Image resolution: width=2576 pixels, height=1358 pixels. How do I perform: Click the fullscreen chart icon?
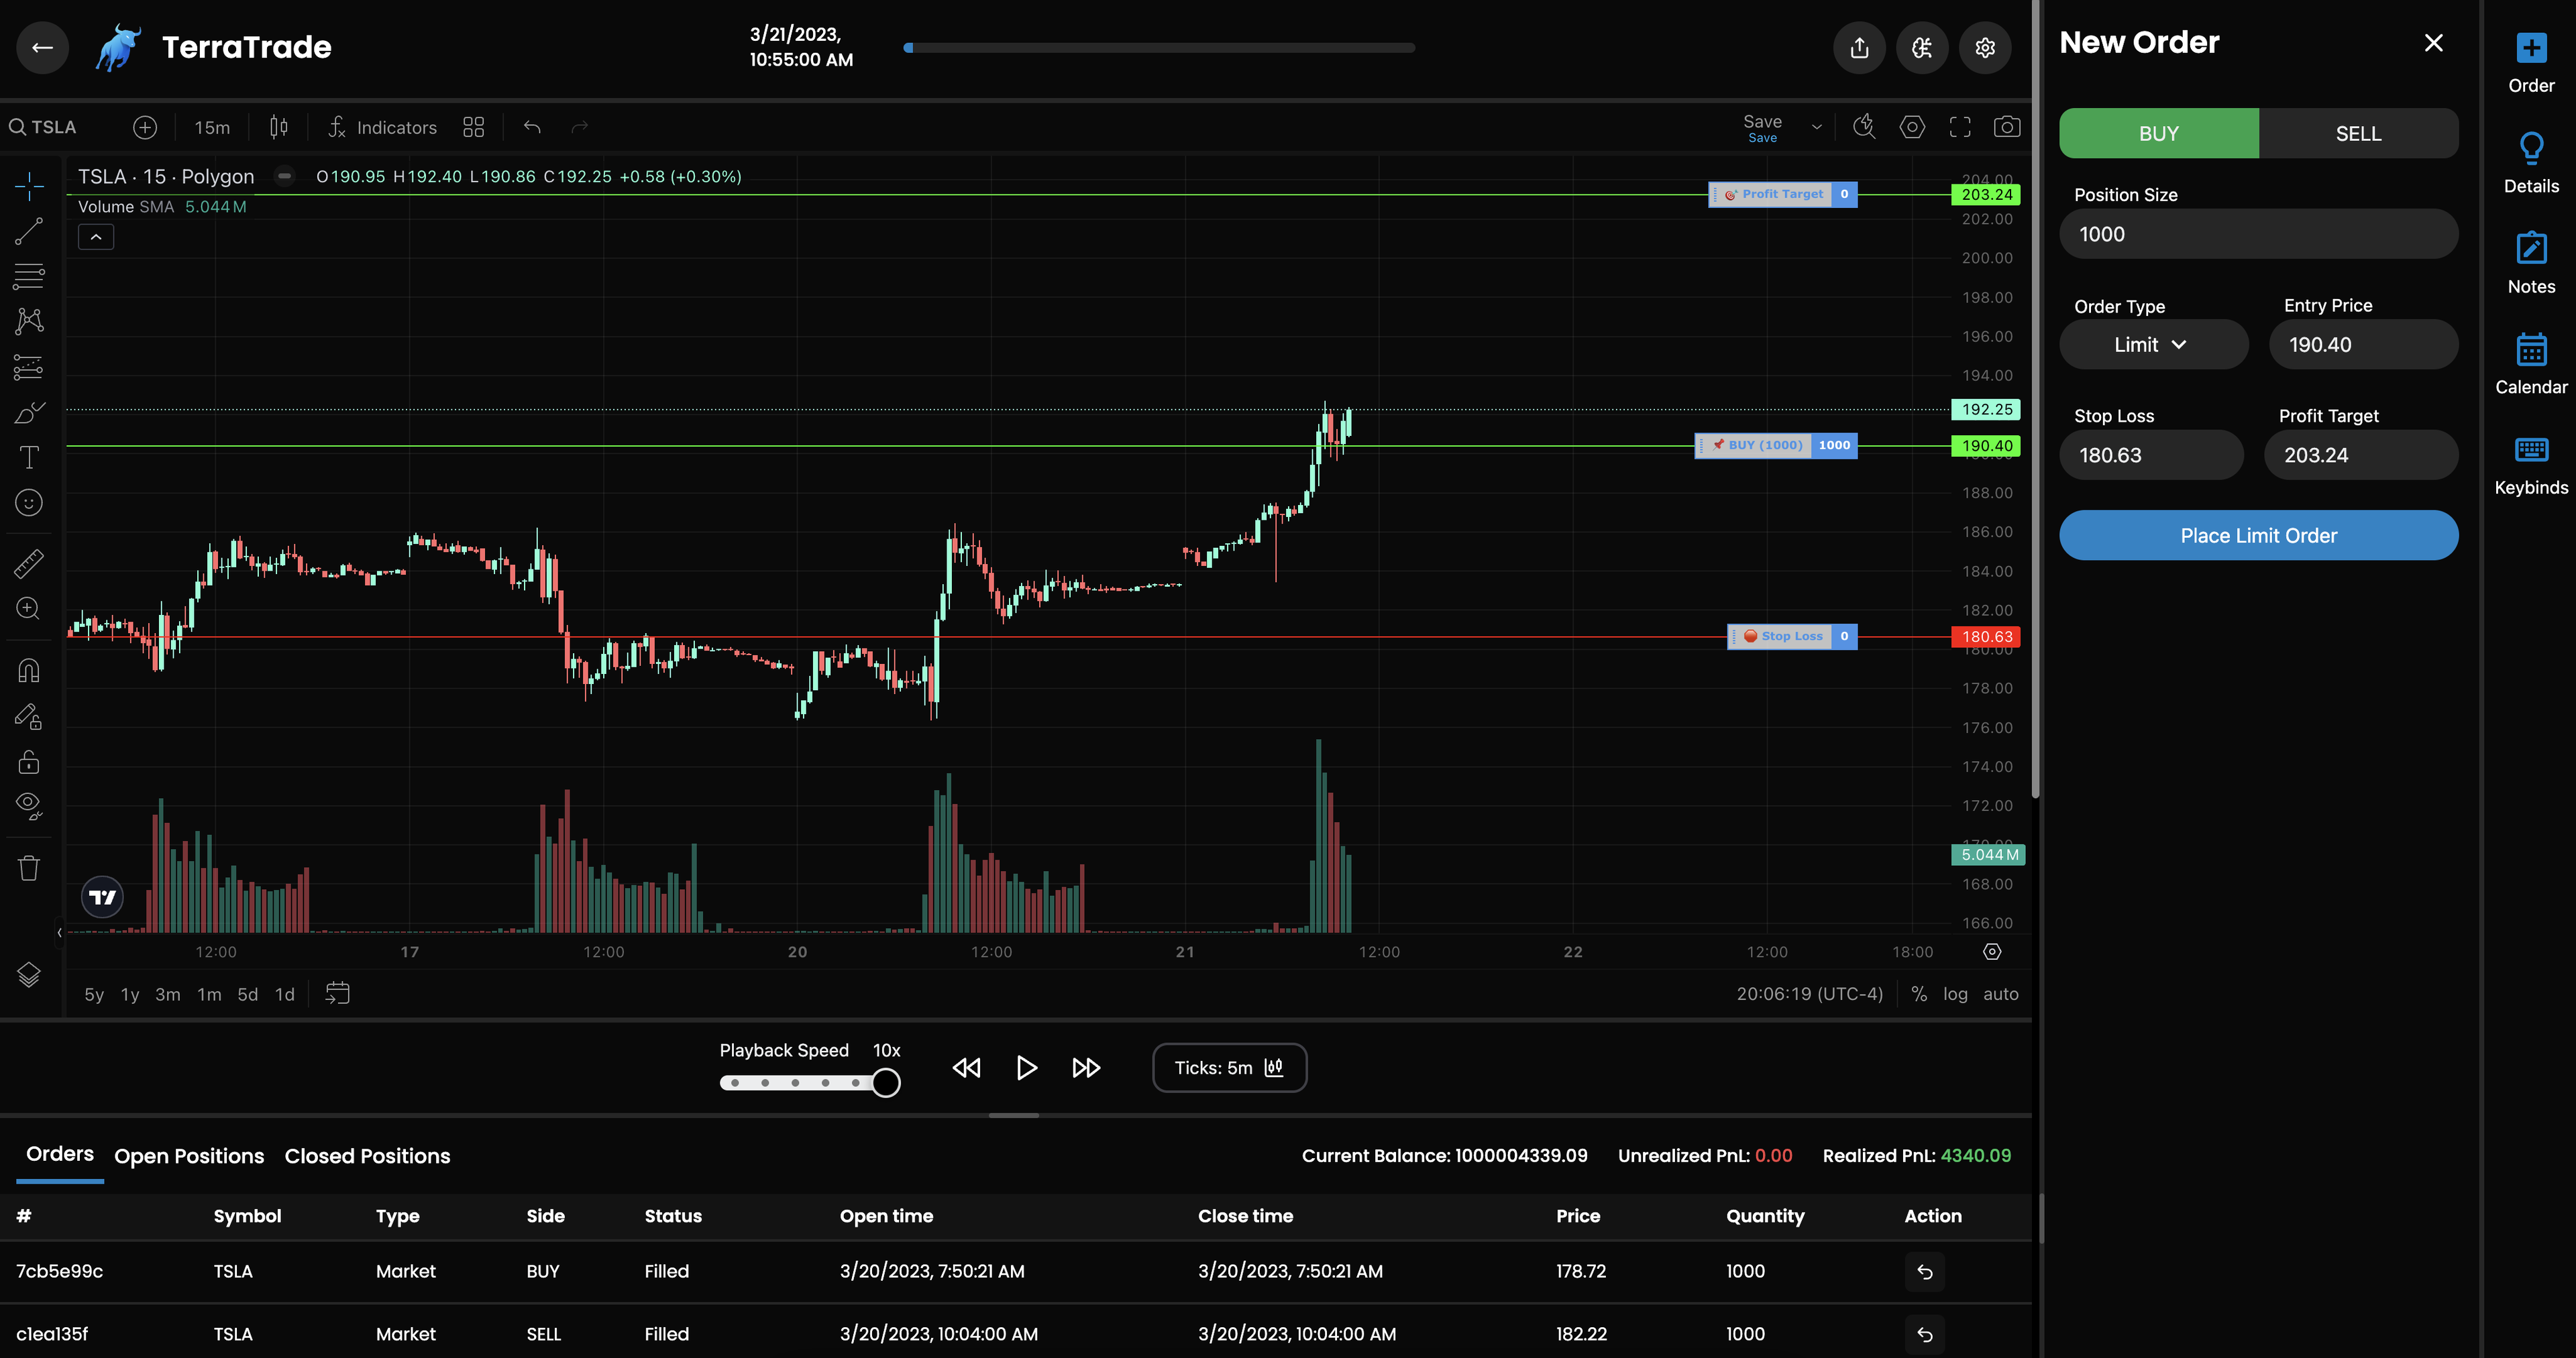(x=1960, y=127)
